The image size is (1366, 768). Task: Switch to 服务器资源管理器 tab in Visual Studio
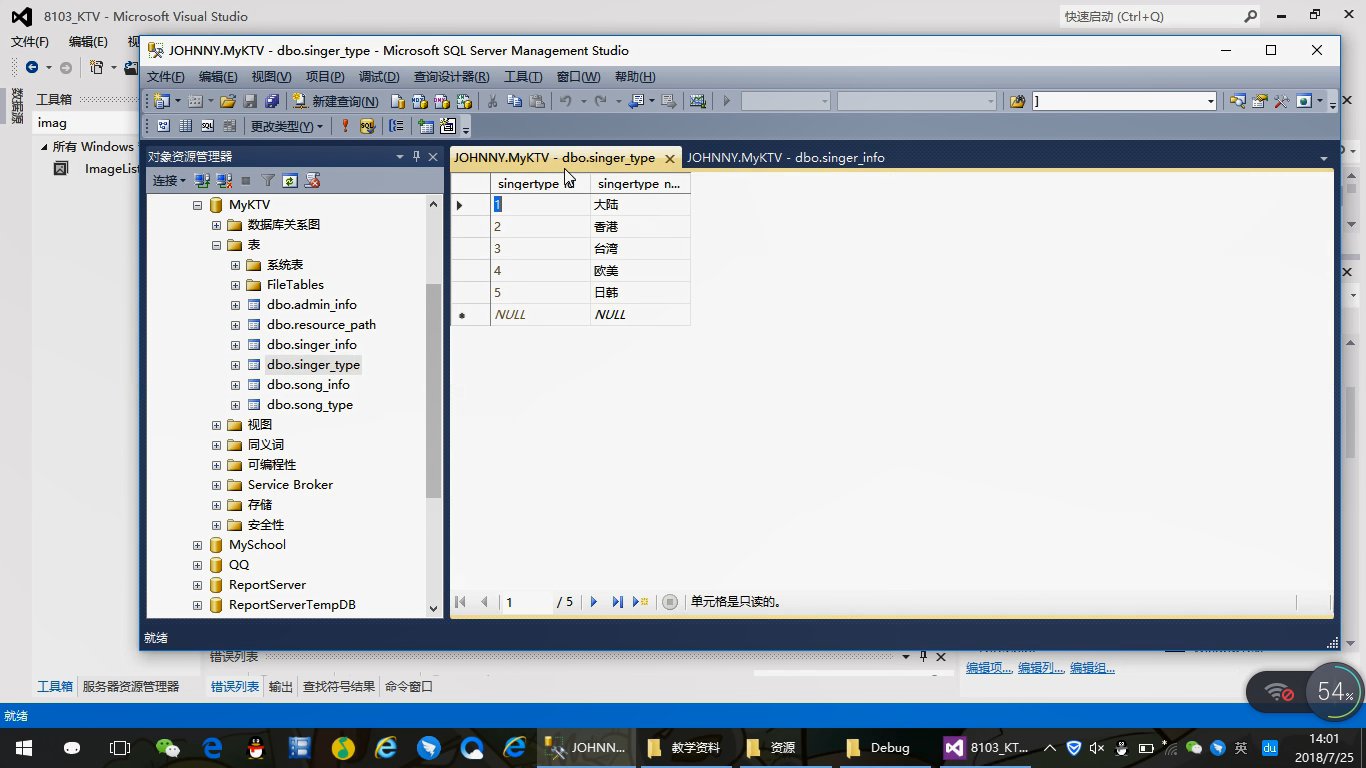pyautogui.click(x=131, y=687)
